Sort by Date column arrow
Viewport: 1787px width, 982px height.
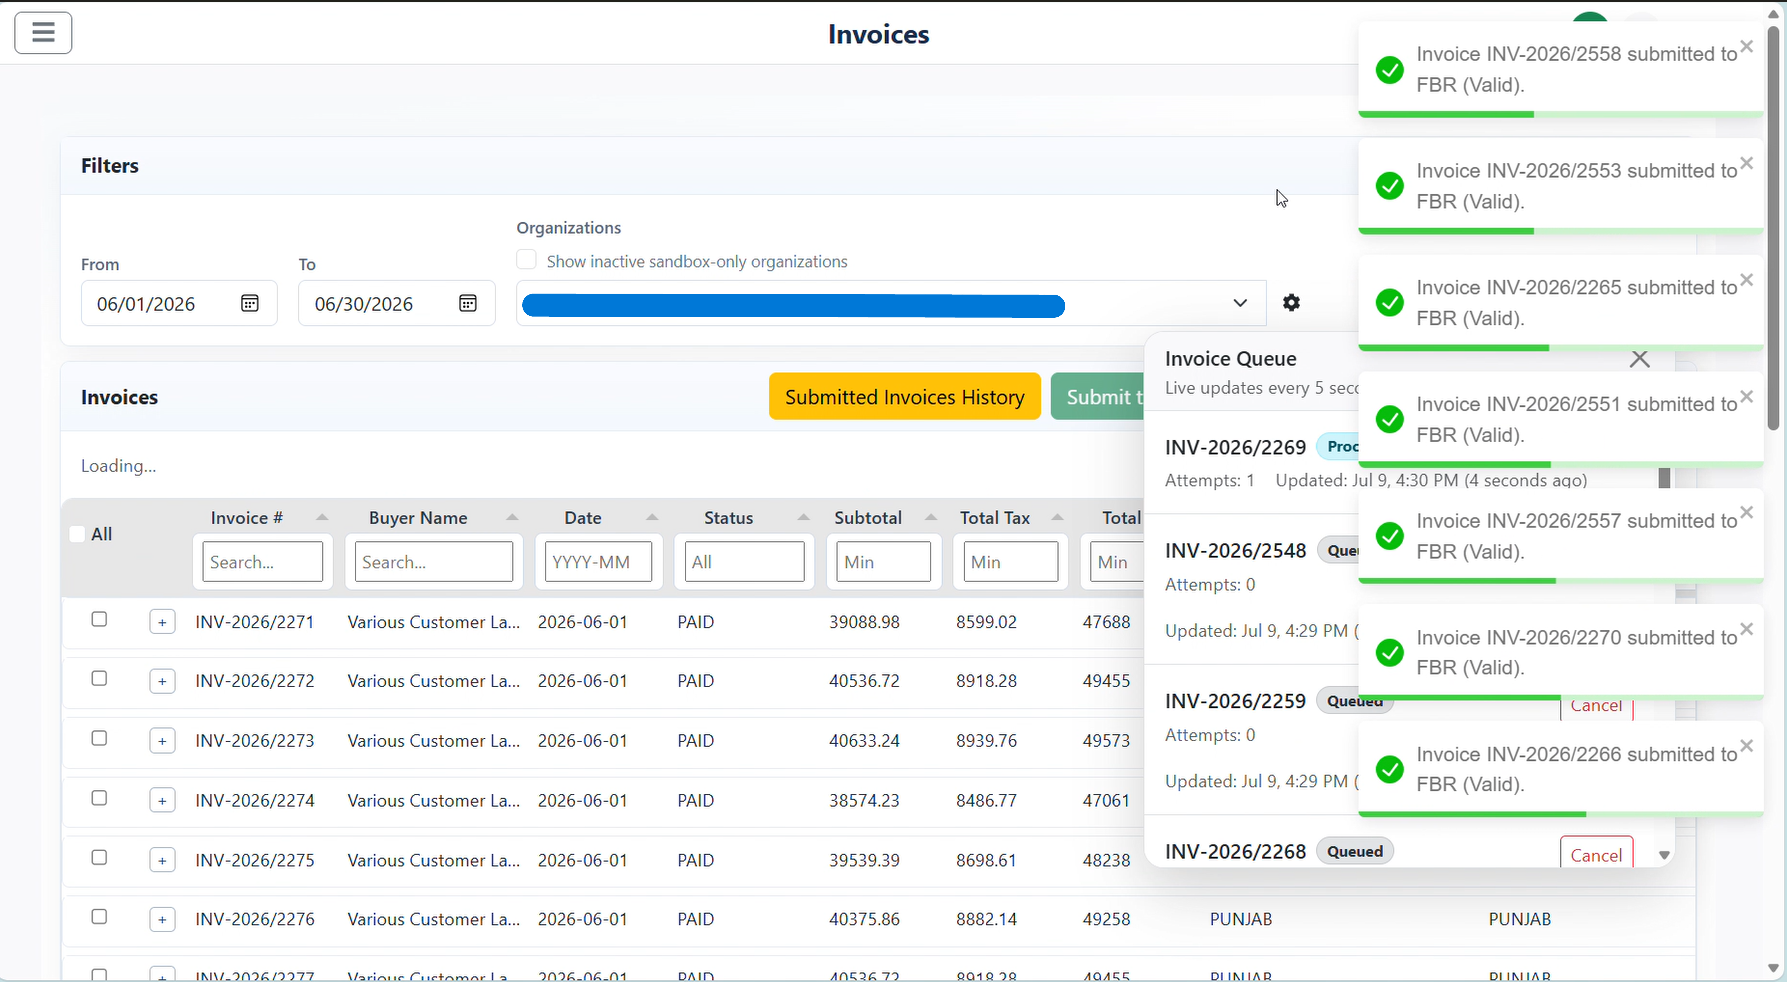coord(652,517)
